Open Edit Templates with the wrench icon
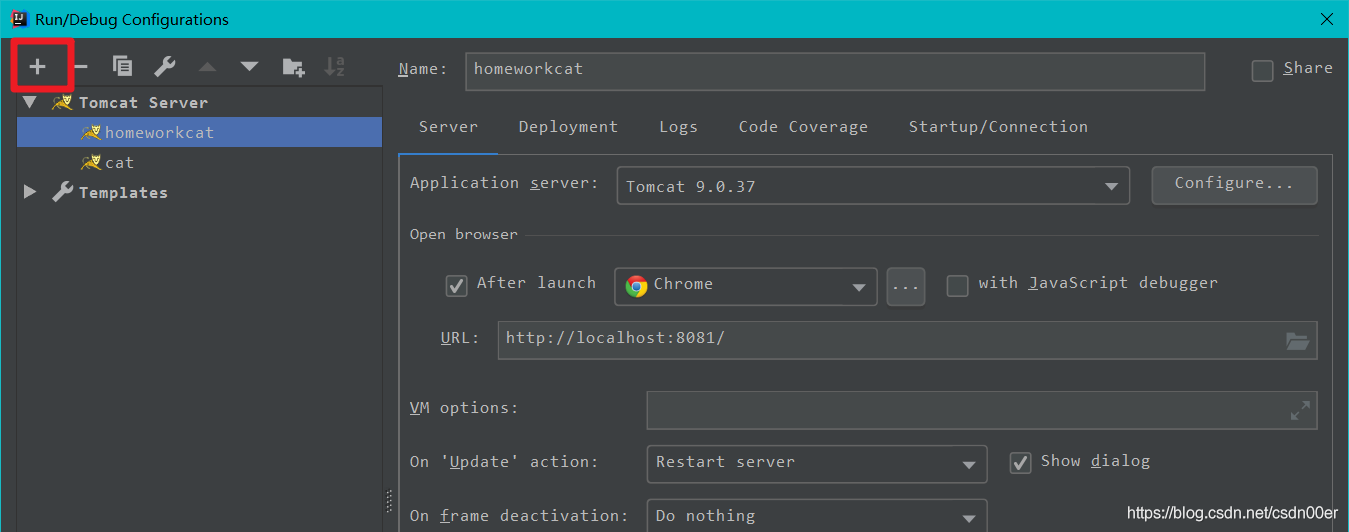This screenshot has height=532, width=1349. tap(165, 67)
